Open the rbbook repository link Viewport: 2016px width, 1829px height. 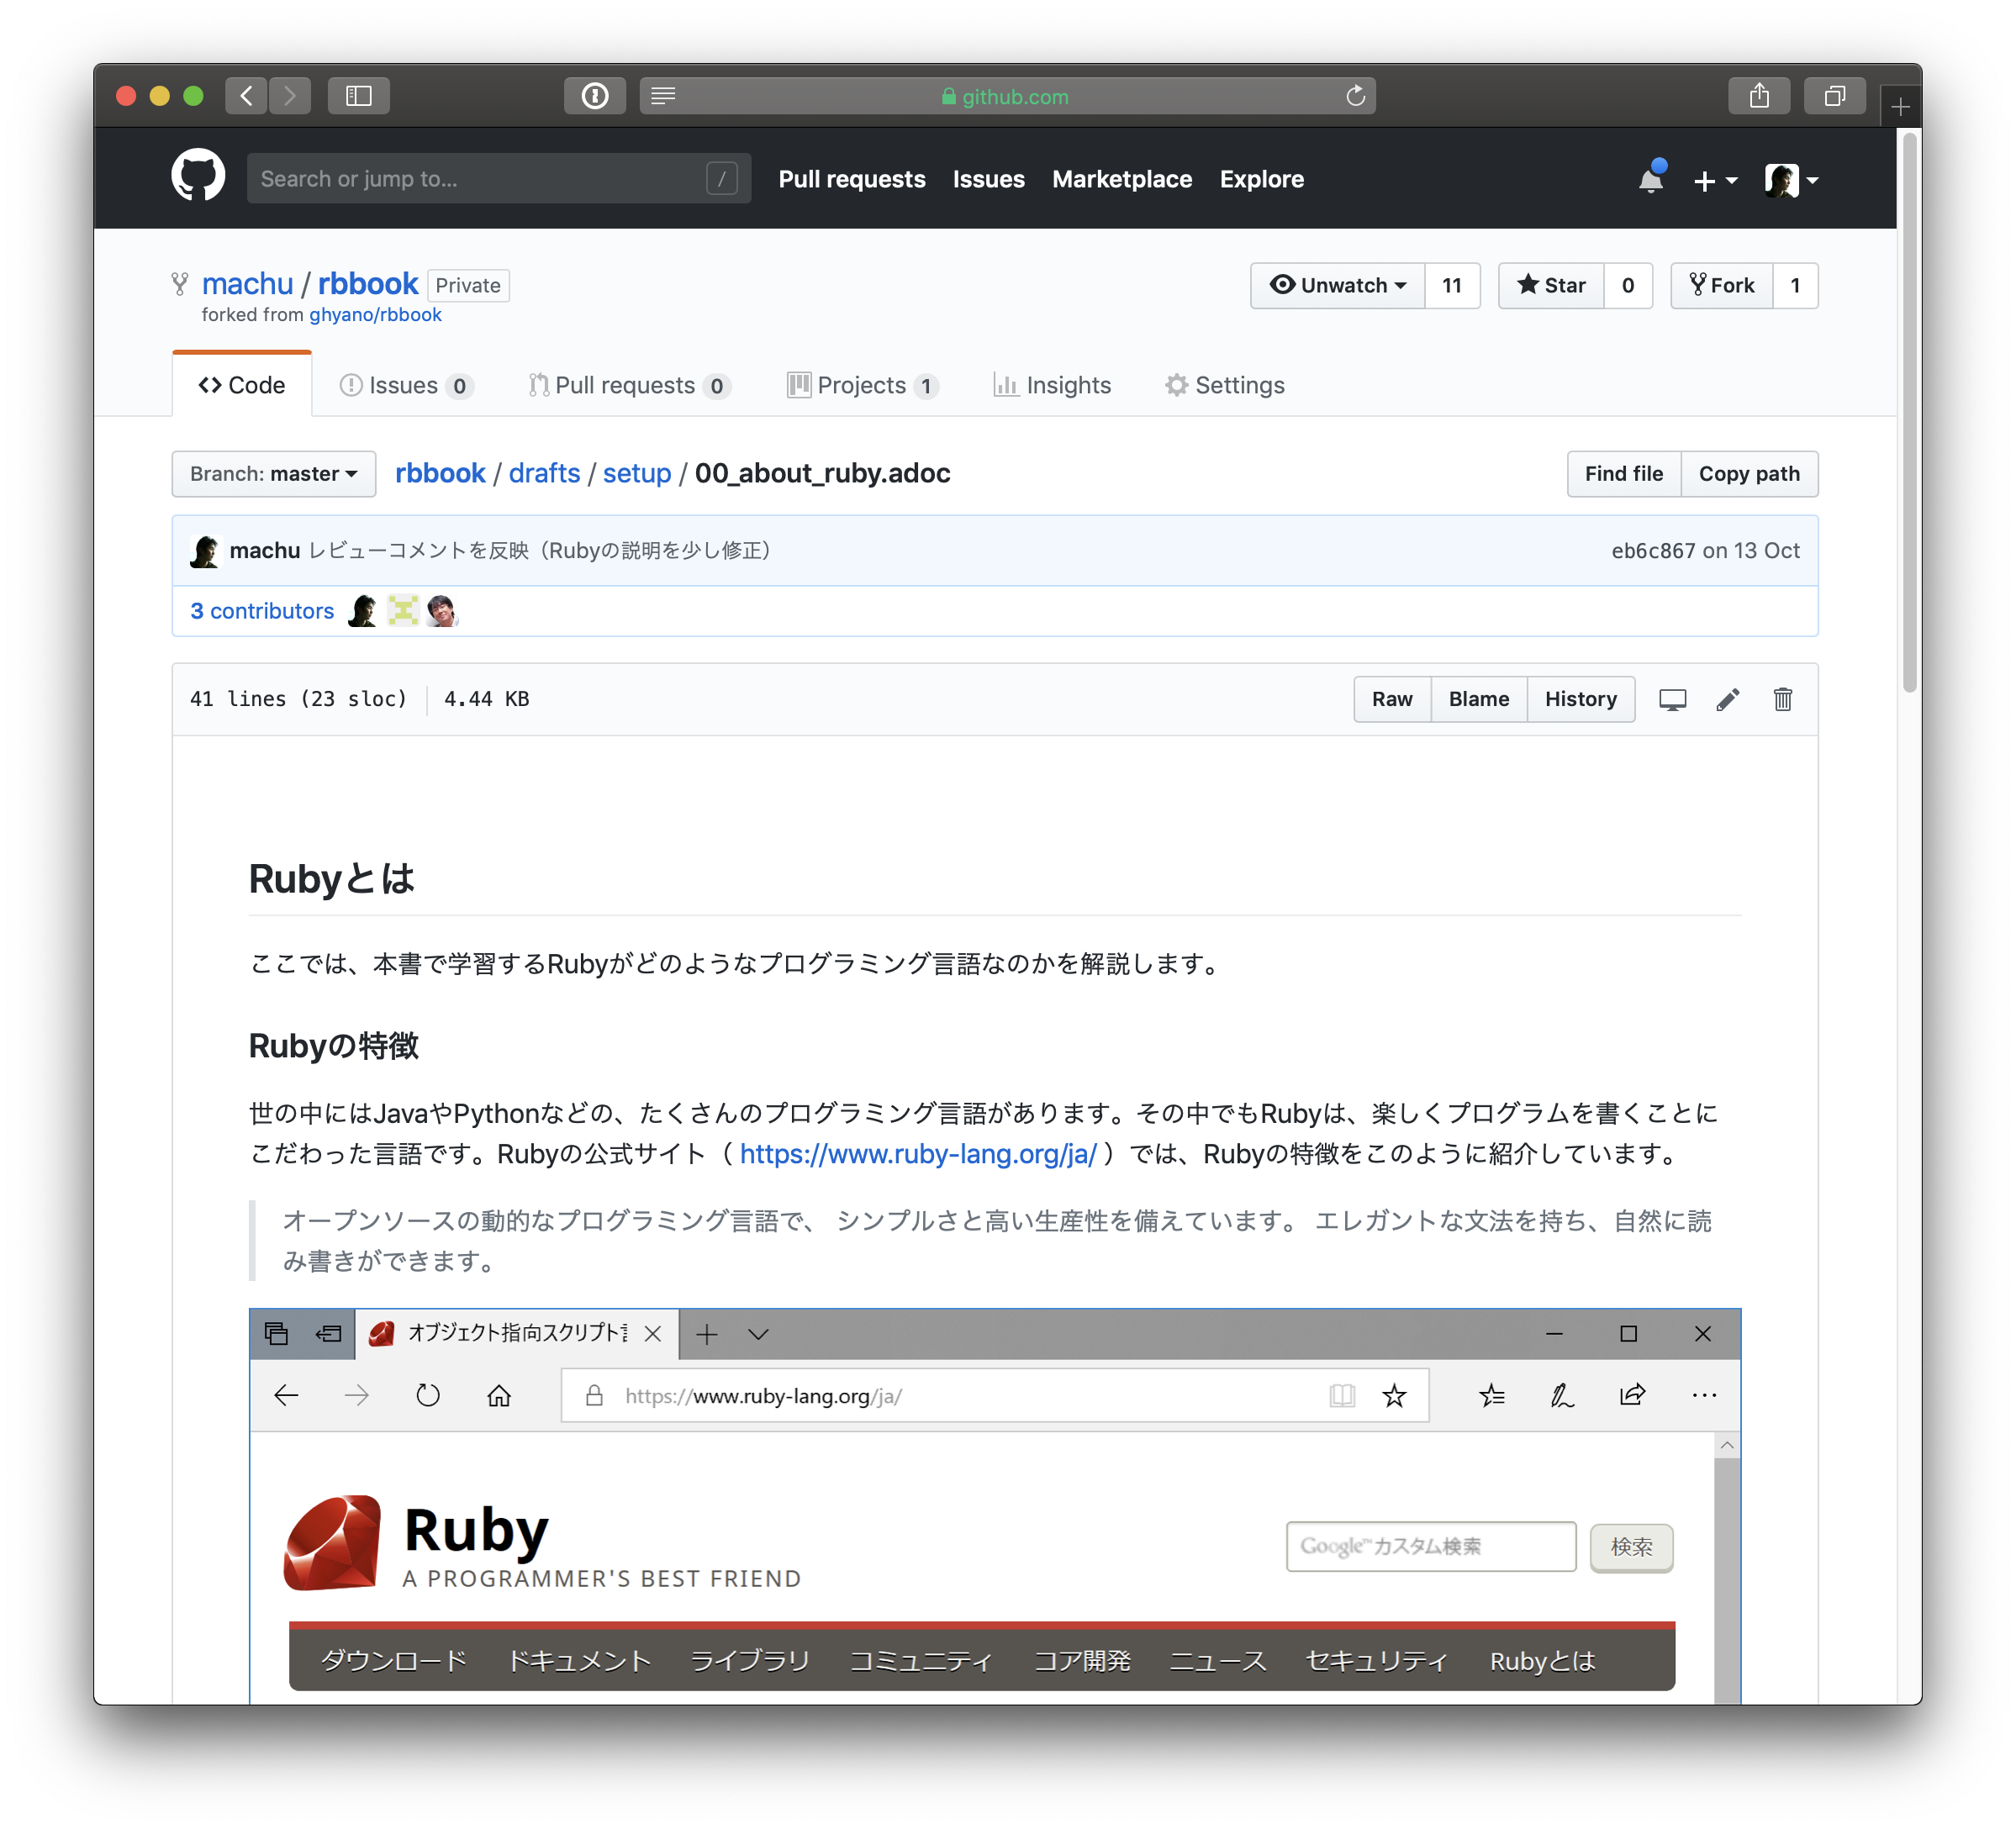click(x=368, y=284)
